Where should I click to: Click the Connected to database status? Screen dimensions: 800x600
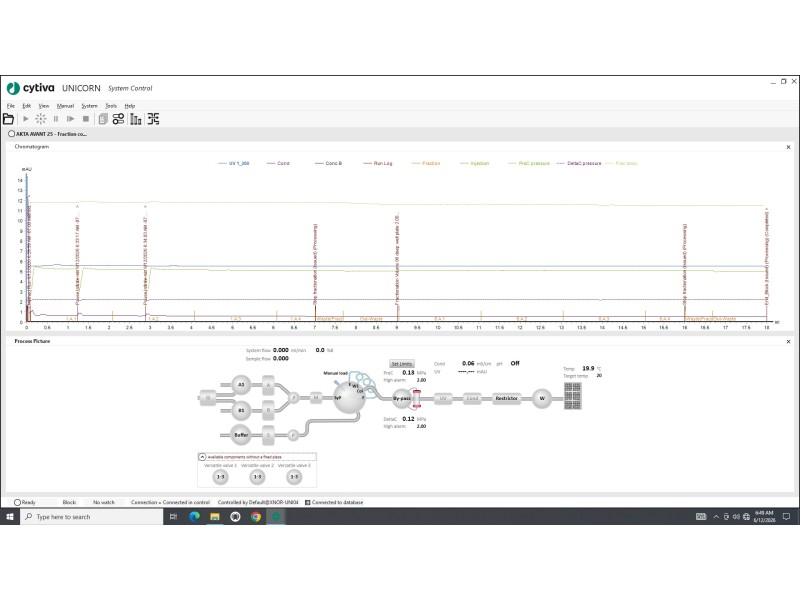tap(334, 502)
